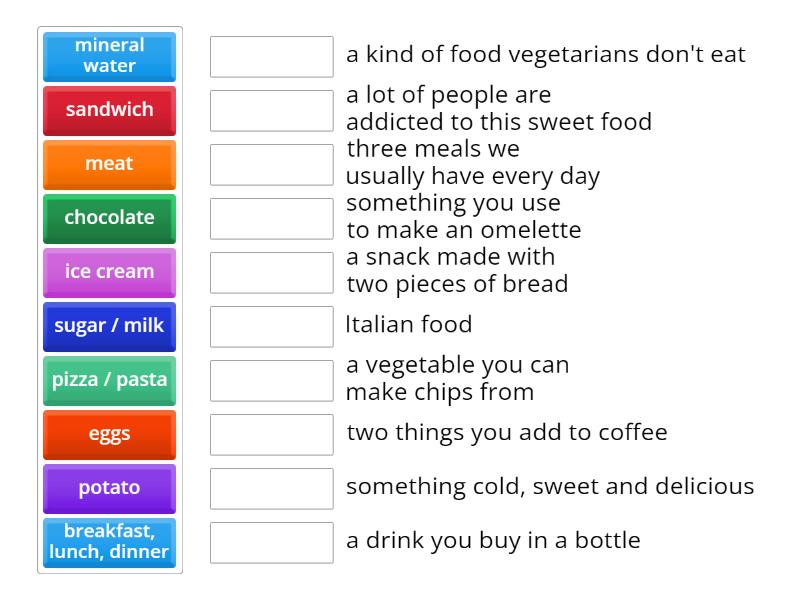Image resolution: width=800 pixels, height=600 pixels.
Task: Click the meat tile
Action: (109, 164)
